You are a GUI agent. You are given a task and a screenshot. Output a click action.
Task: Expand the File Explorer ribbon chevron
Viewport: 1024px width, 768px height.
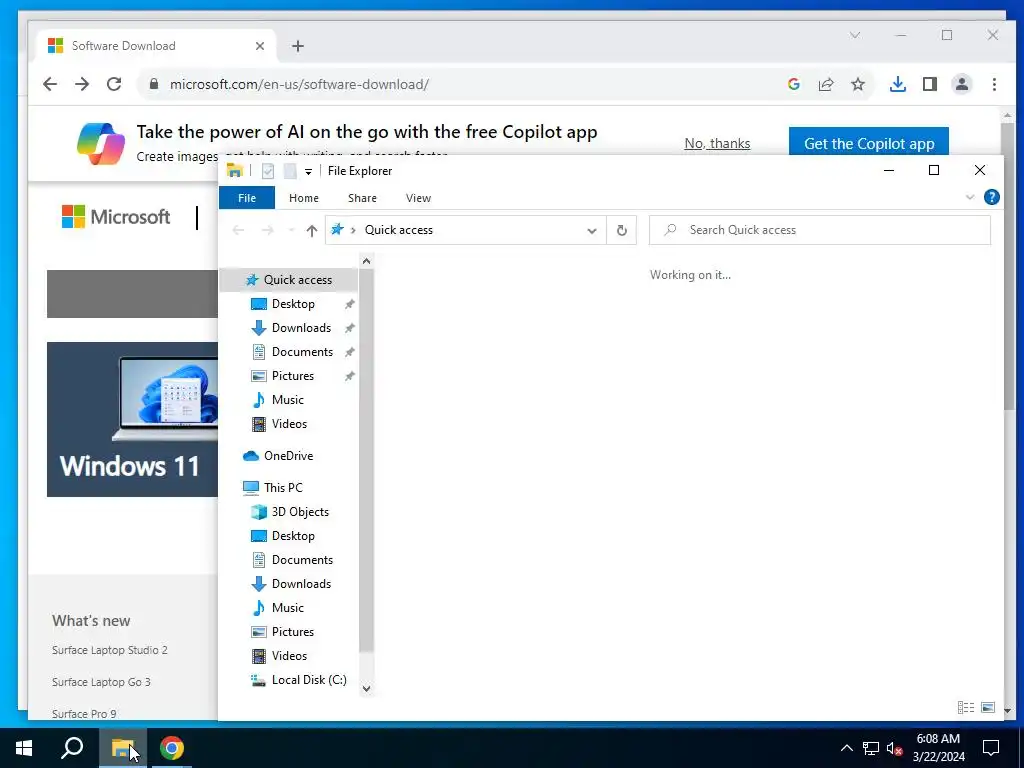[970, 197]
